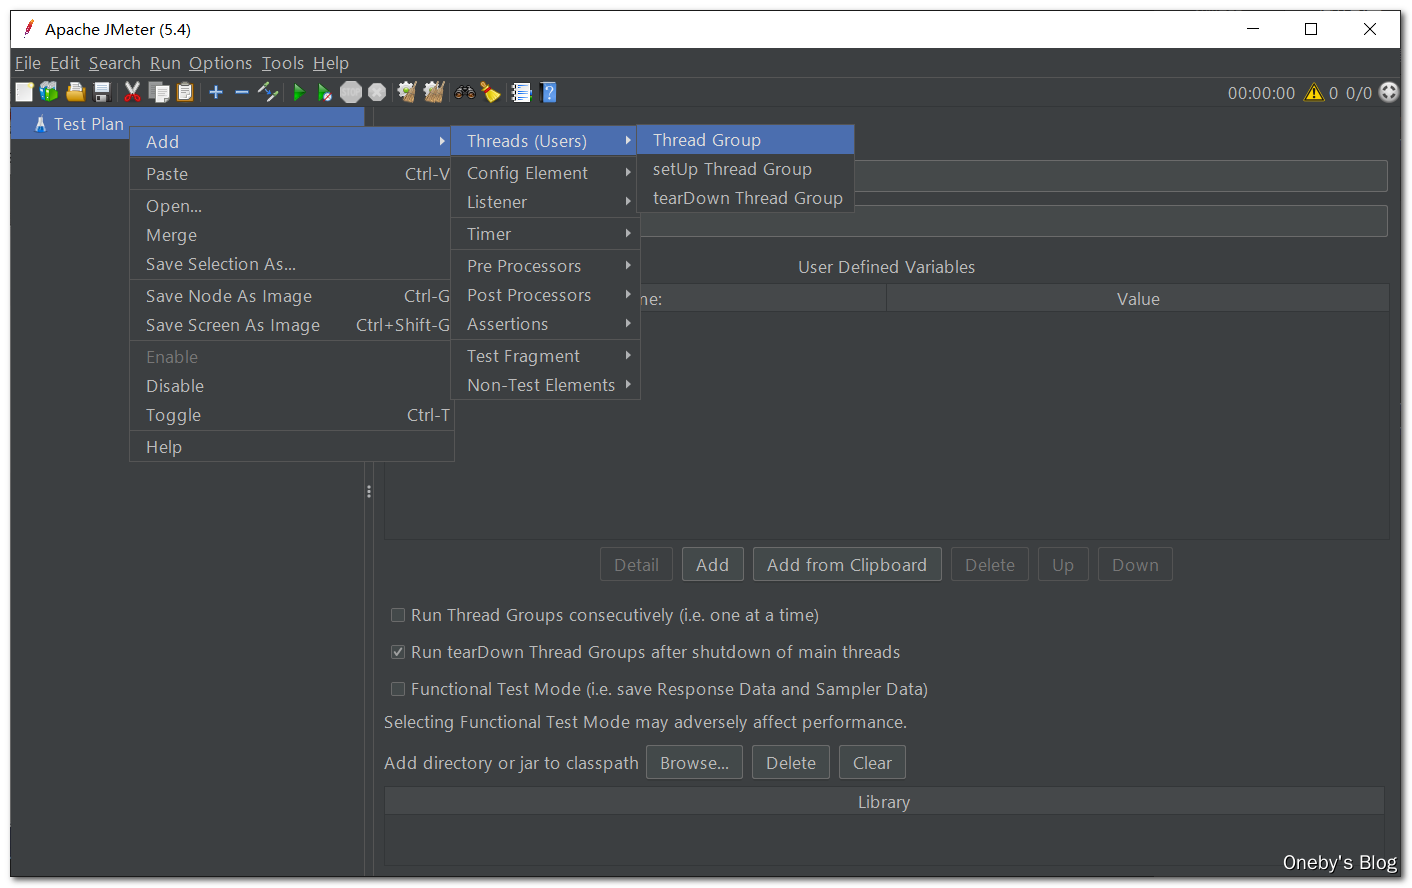
Task: Click the Open file folder icon
Action: pyautogui.click(x=75, y=93)
